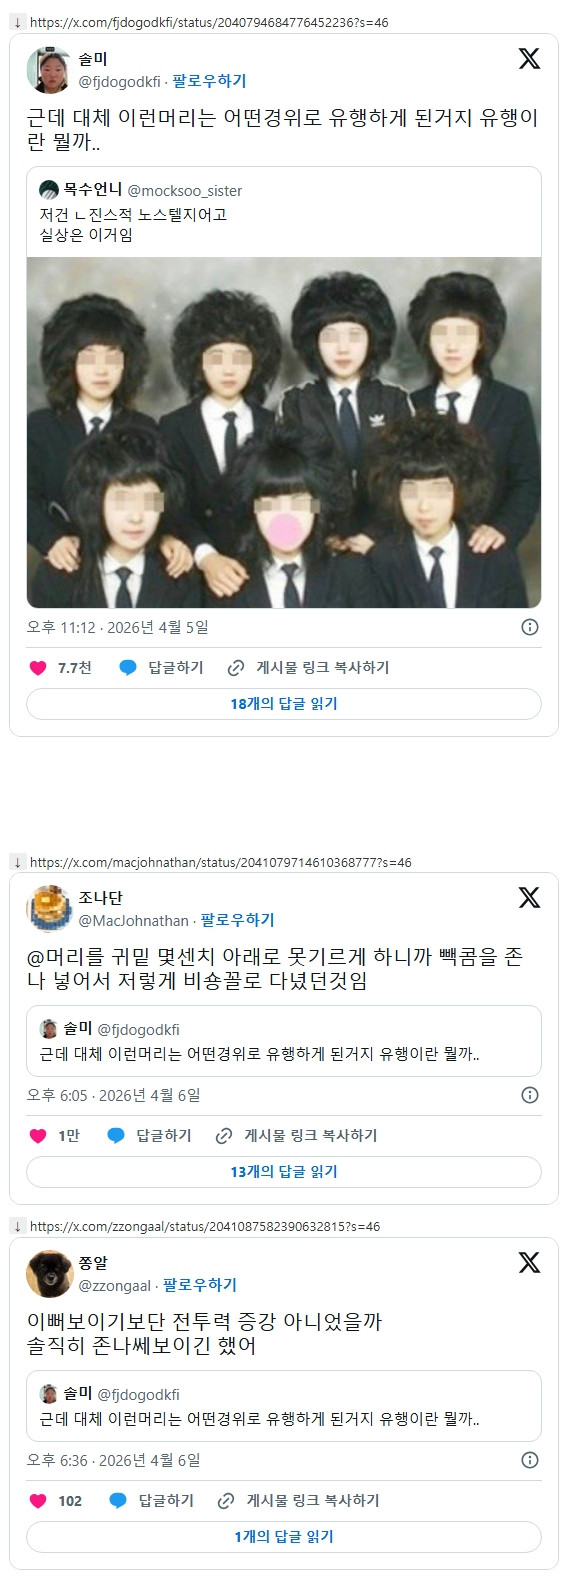Click heart icon showing 102 likes
586x1585 pixels.
point(38,1500)
